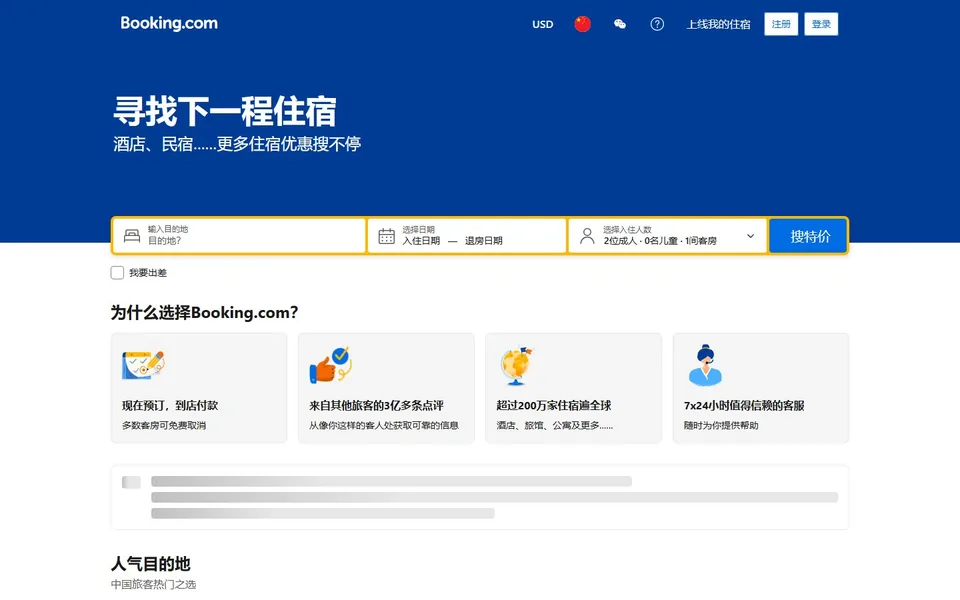Click the China flag language icon
The height and width of the screenshot is (600, 960).
click(x=582, y=24)
